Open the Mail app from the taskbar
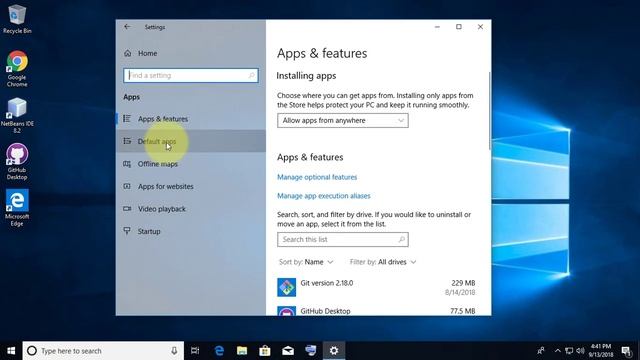The image size is (640, 360). tap(288, 351)
